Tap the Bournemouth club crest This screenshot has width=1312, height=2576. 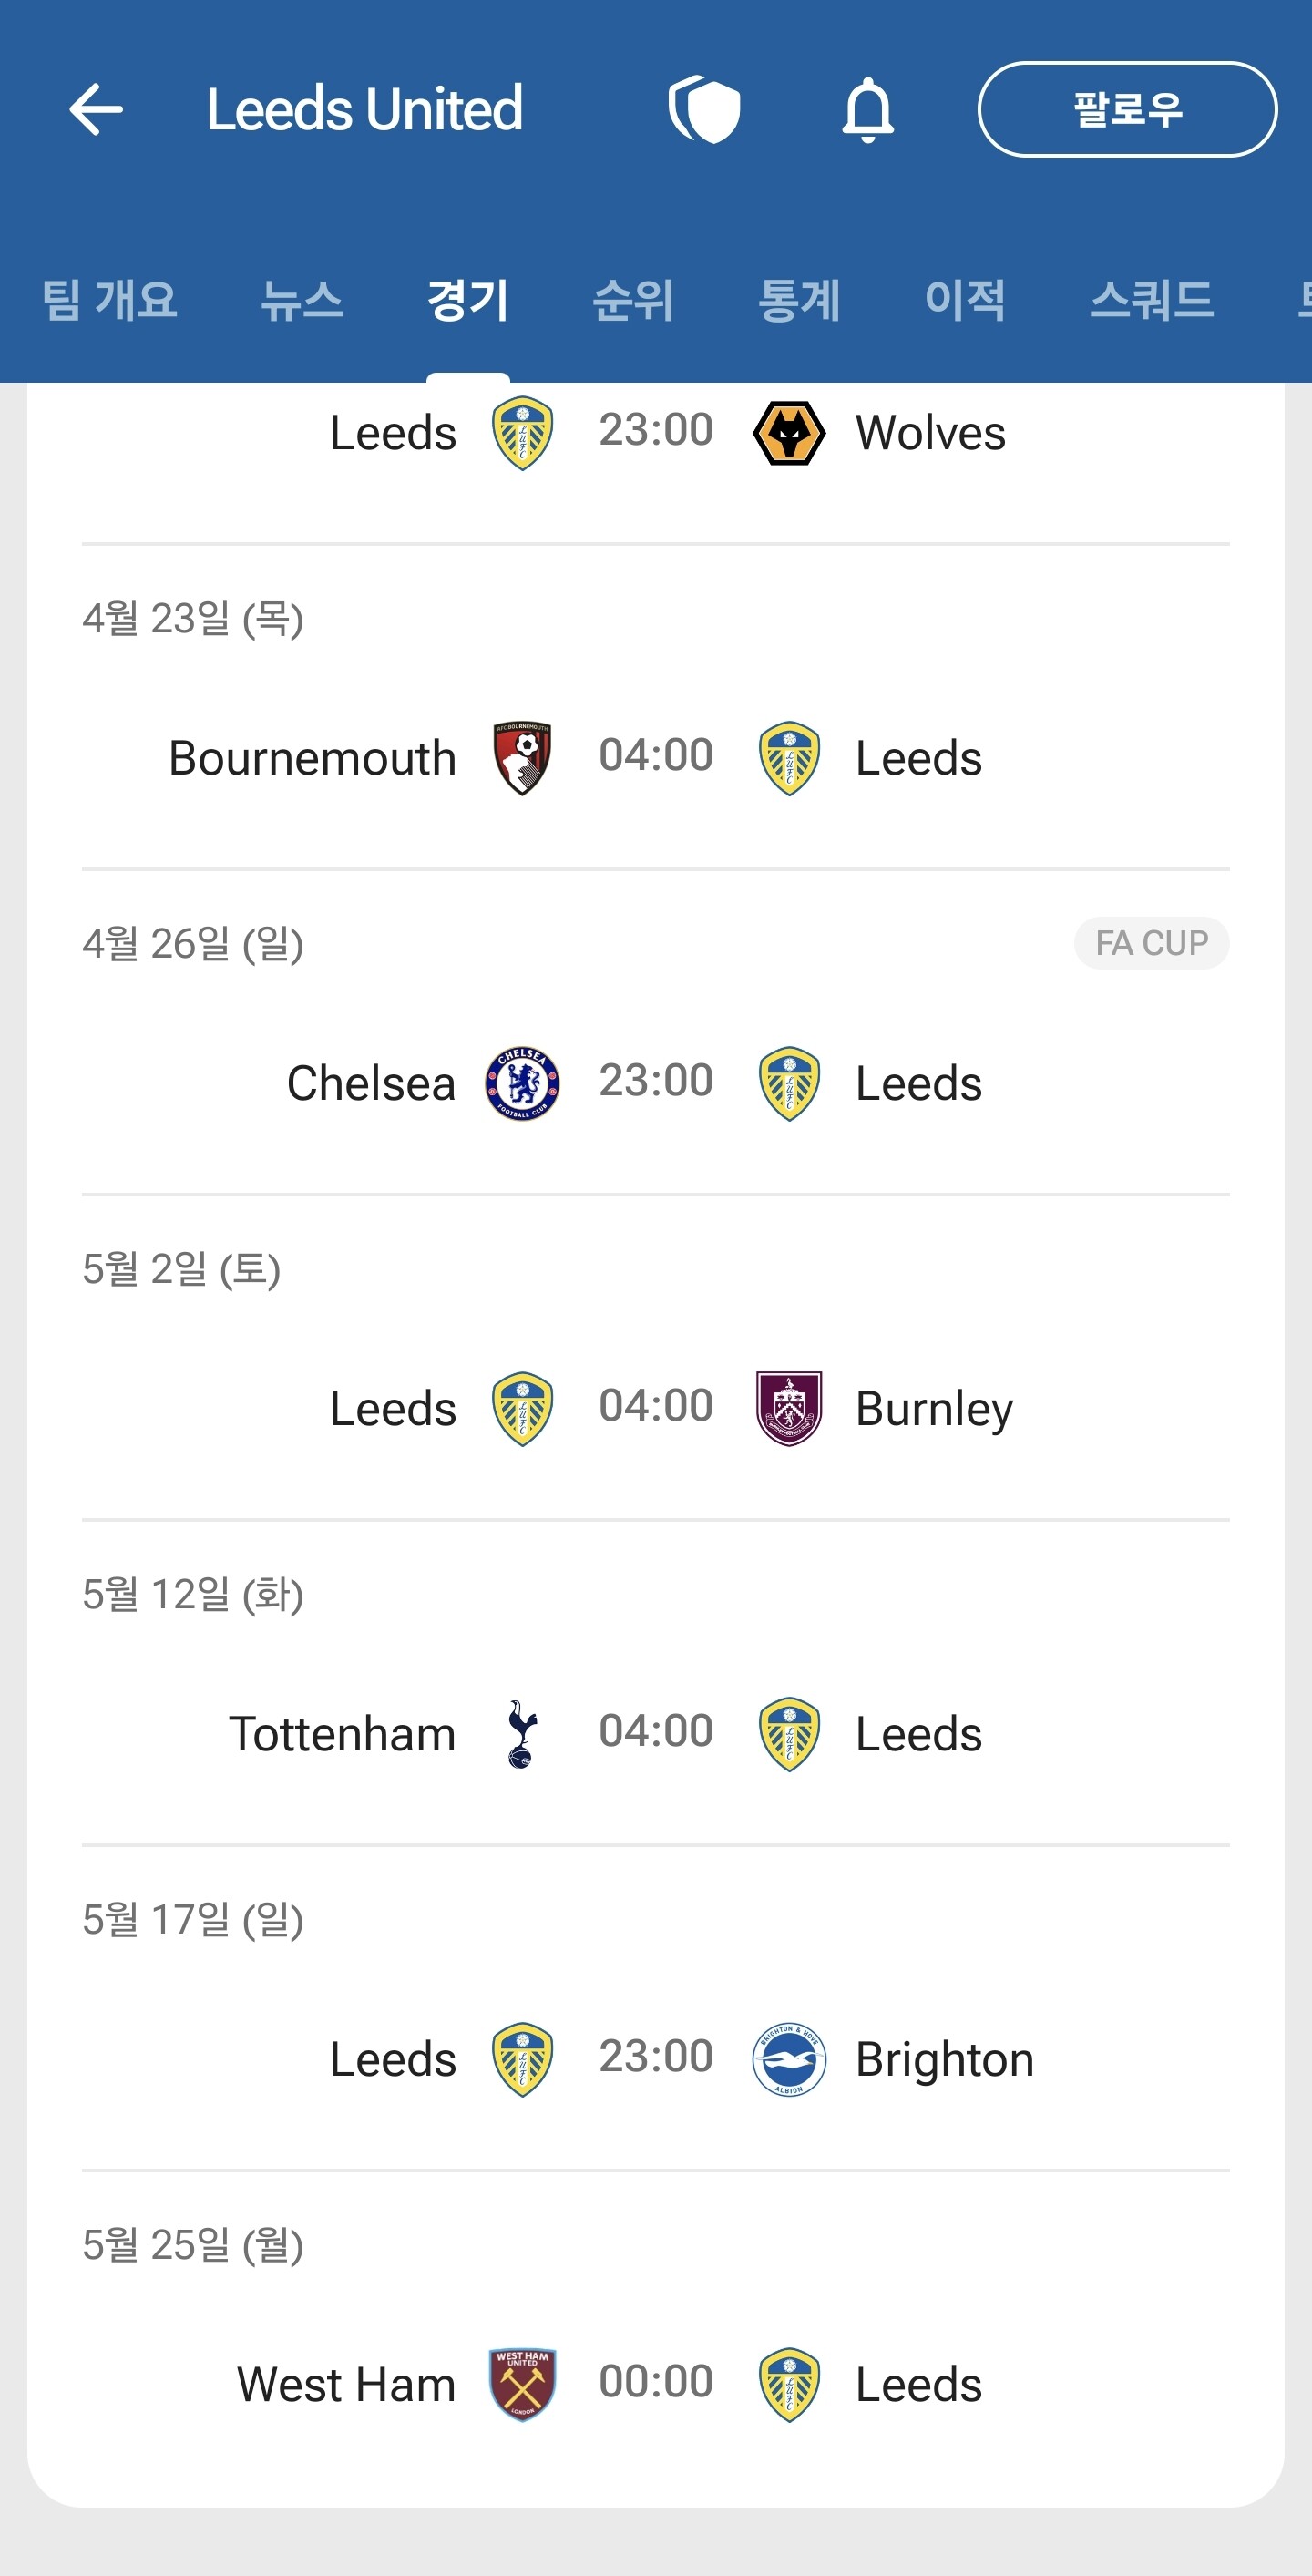pos(522,758)
